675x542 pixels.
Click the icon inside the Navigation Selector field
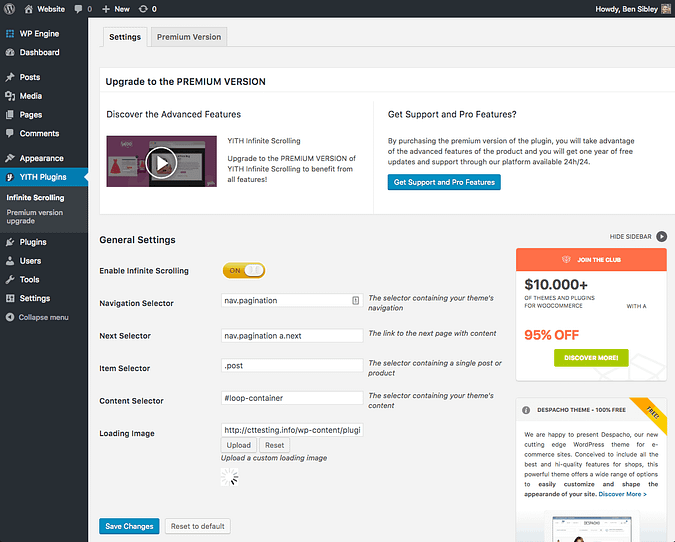coord(356,300)
